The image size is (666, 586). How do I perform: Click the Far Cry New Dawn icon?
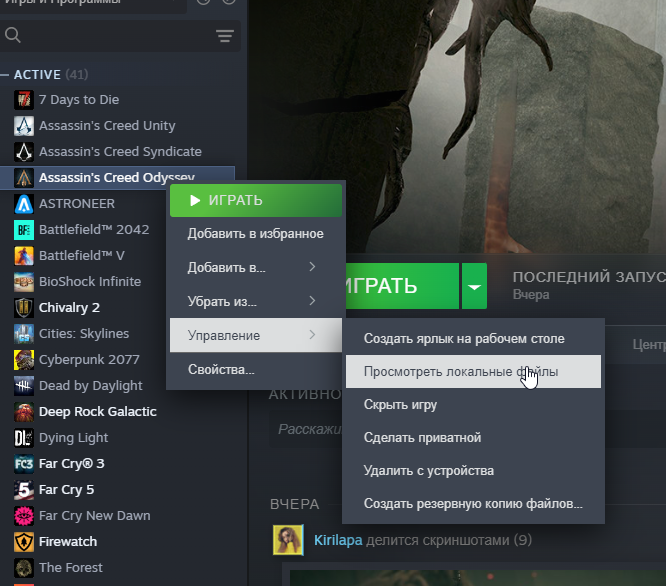point(24,516)
